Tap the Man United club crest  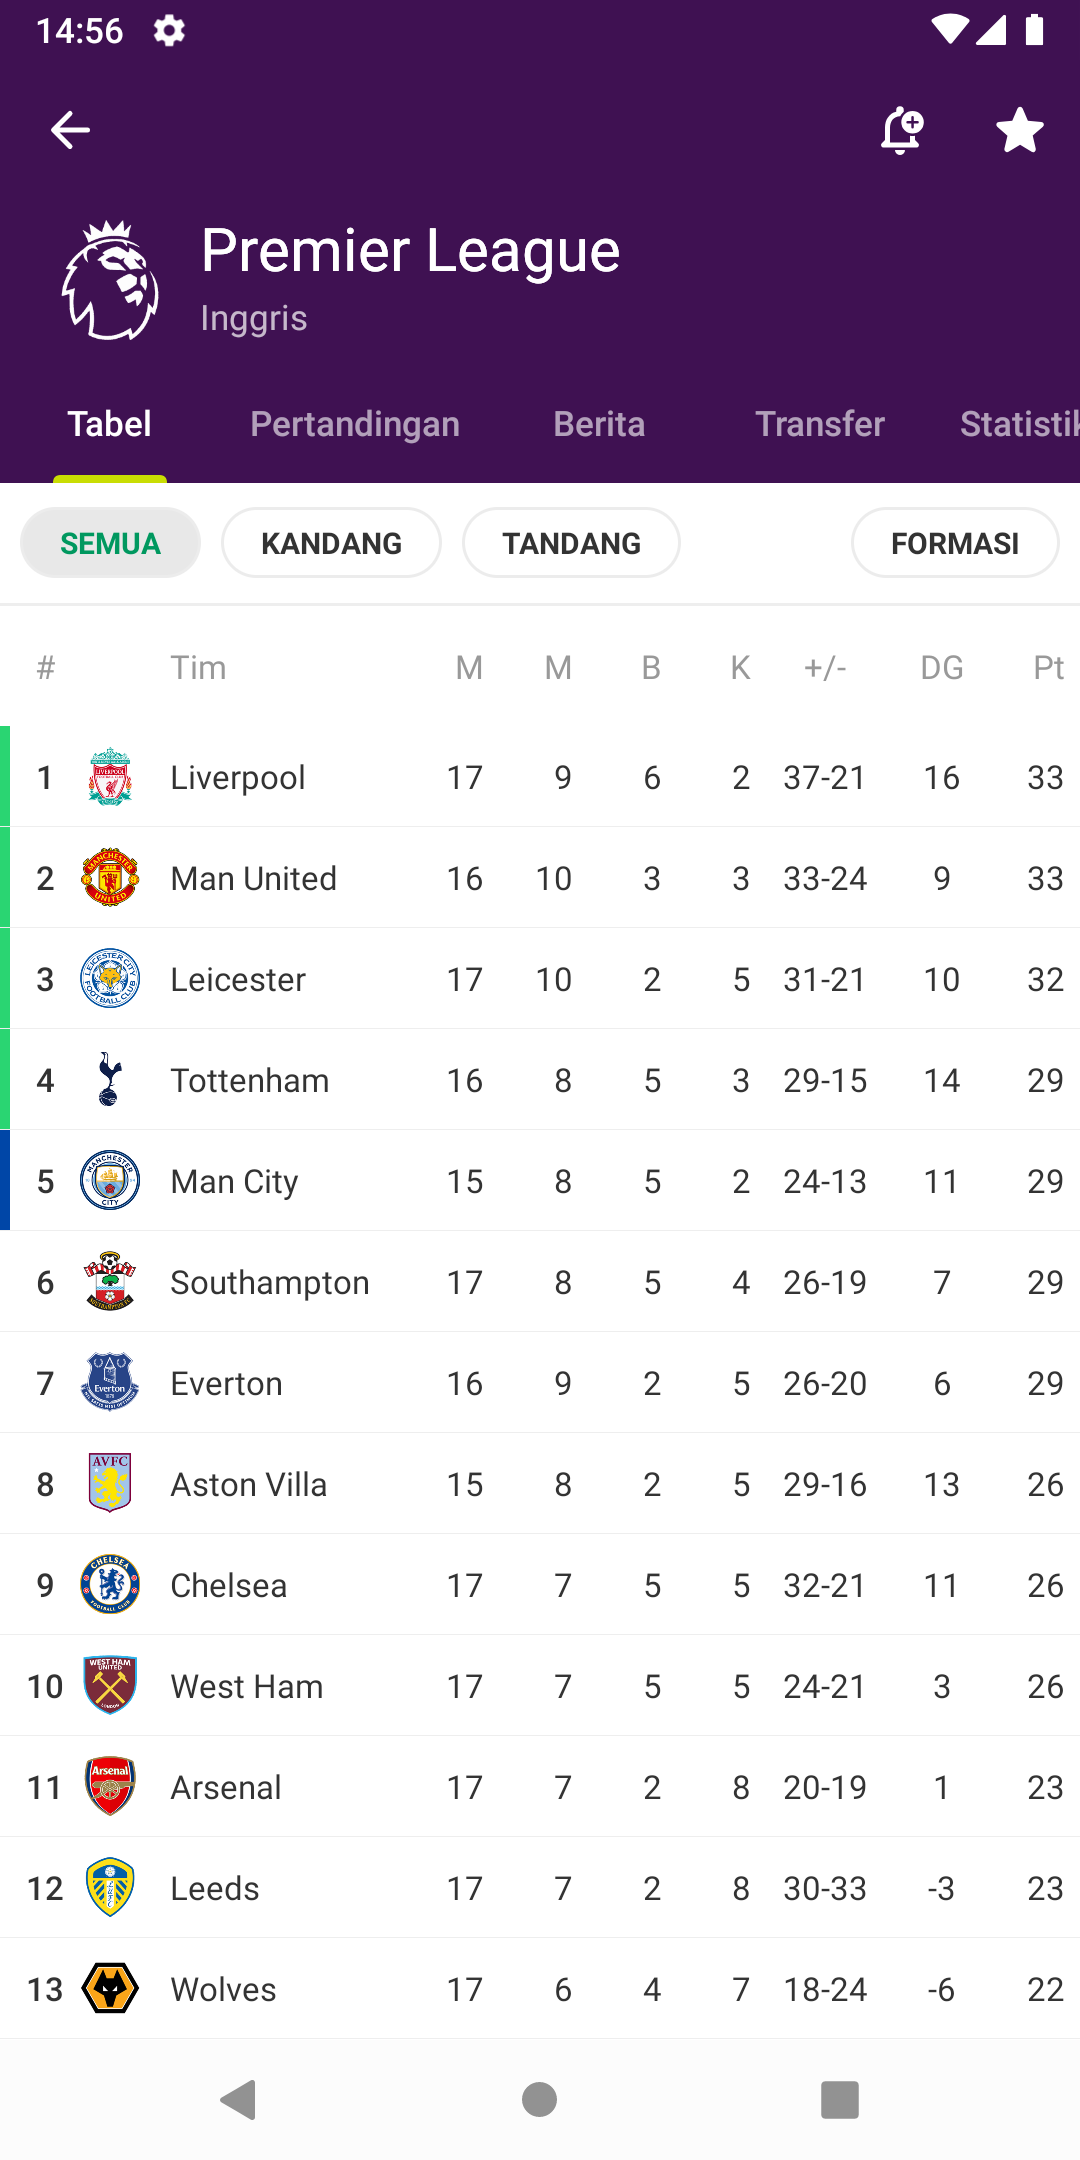click(110, 878)
